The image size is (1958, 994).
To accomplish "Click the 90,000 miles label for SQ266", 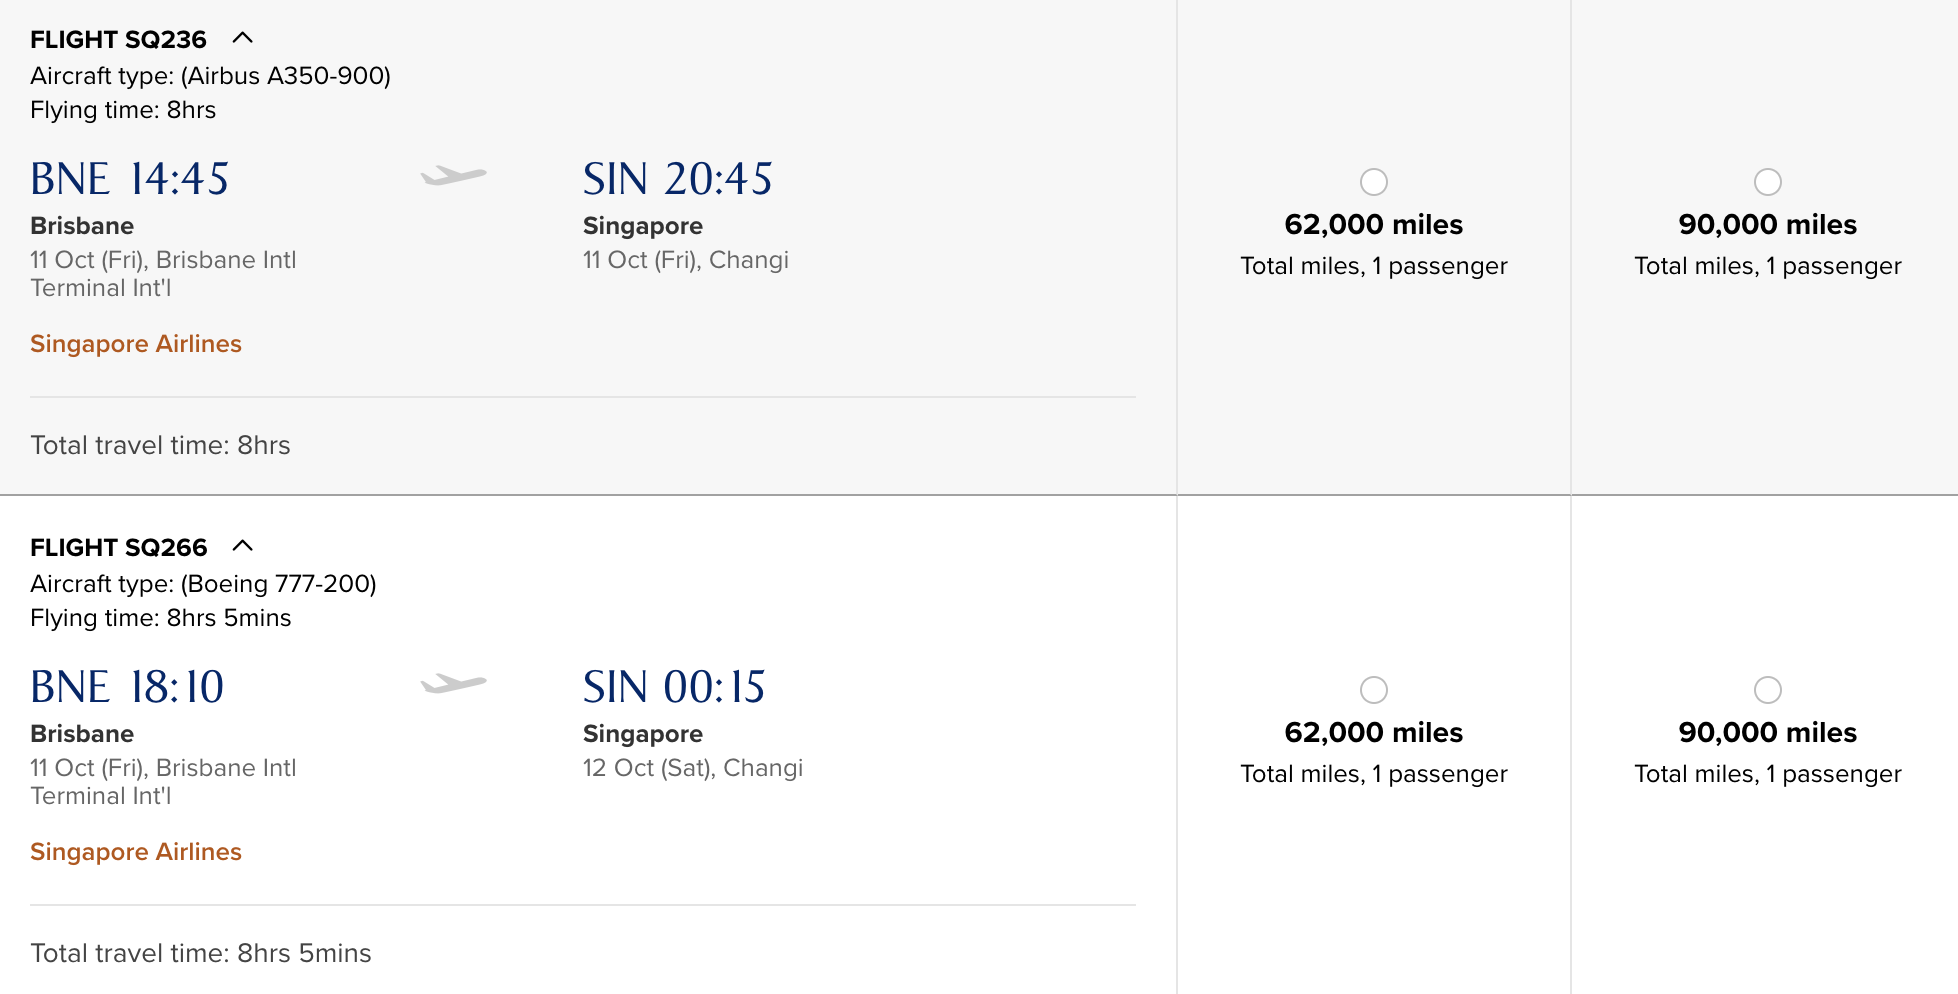I will pyautogui.click(x=1768, y=733).
